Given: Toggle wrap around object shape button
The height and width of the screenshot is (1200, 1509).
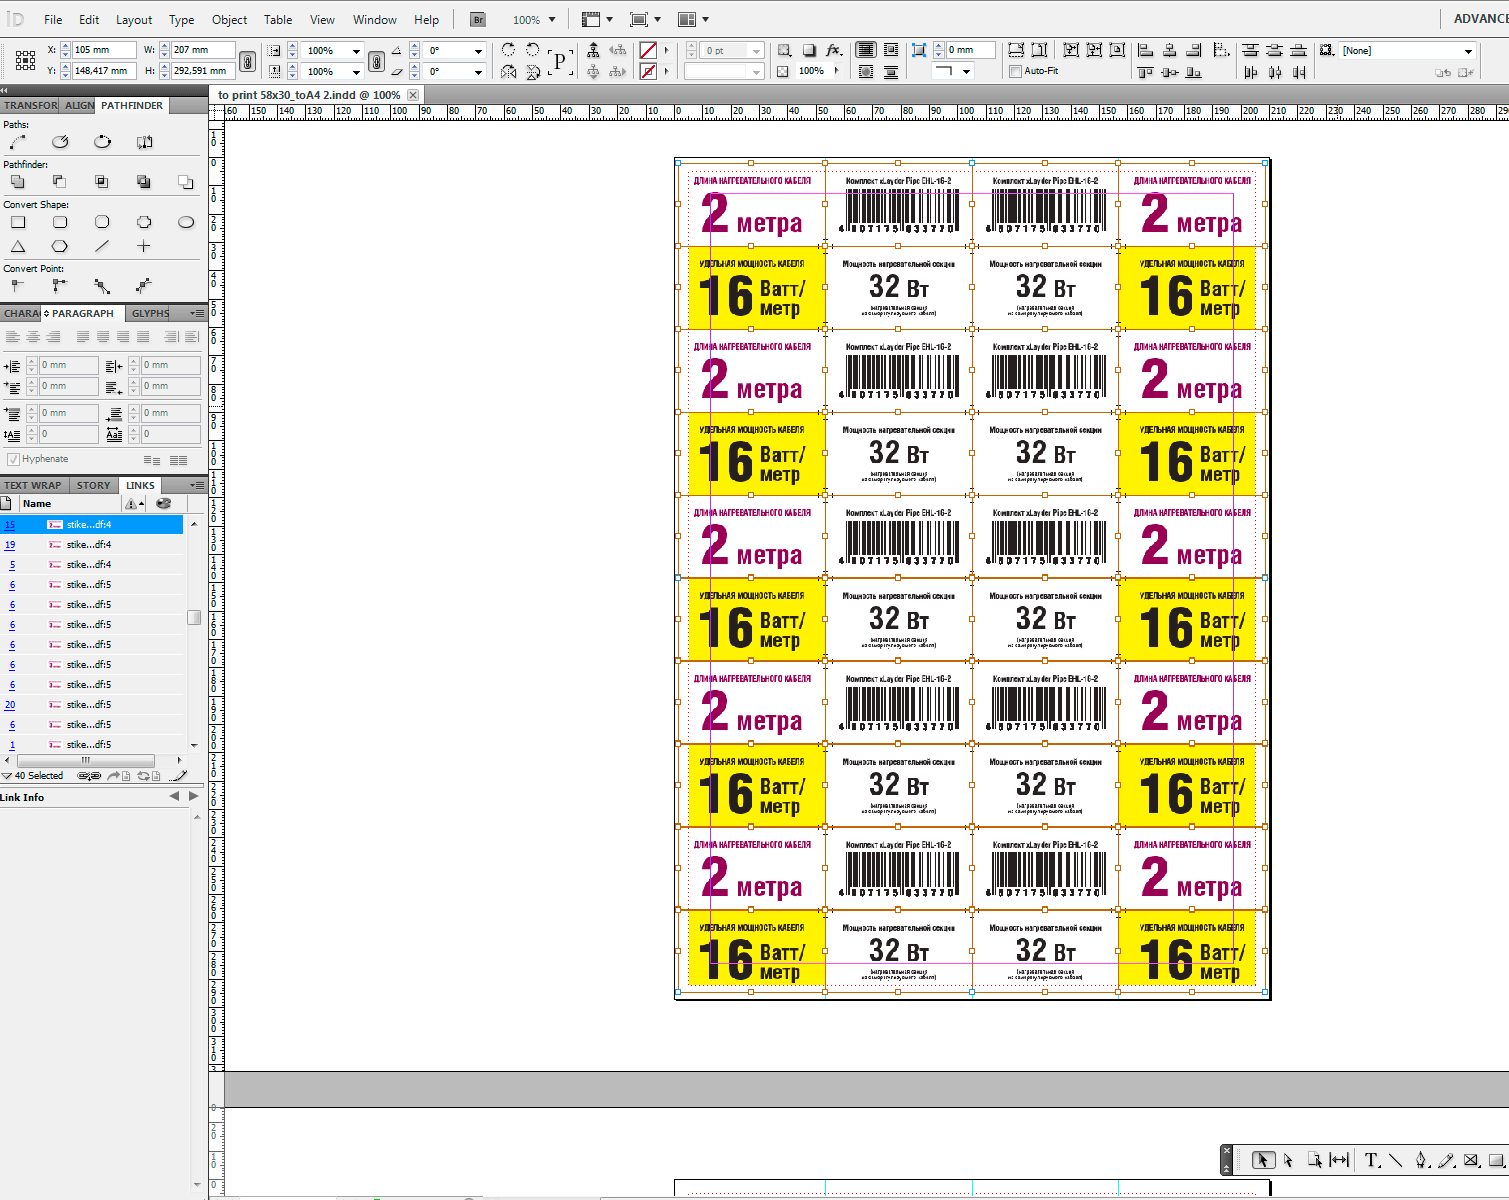Looking at the screenshot, I should (866, 72).
